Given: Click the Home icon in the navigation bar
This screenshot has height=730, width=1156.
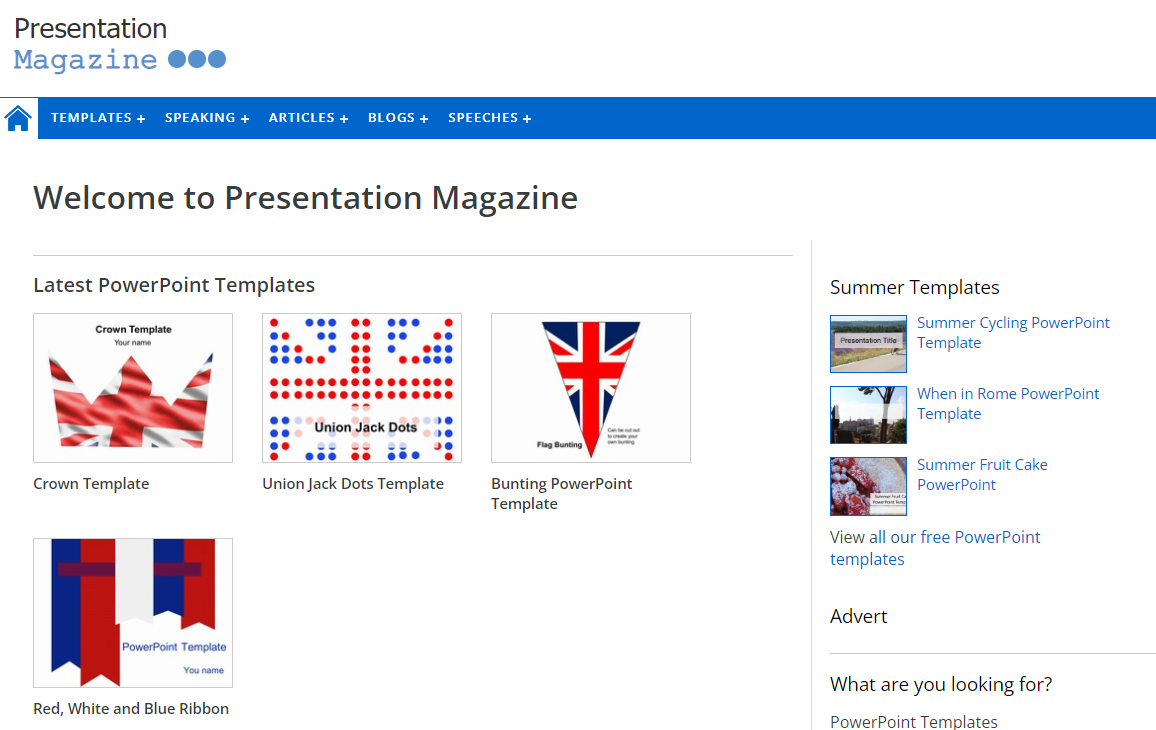Looking at the screenshot, I should tap(18, 118).
